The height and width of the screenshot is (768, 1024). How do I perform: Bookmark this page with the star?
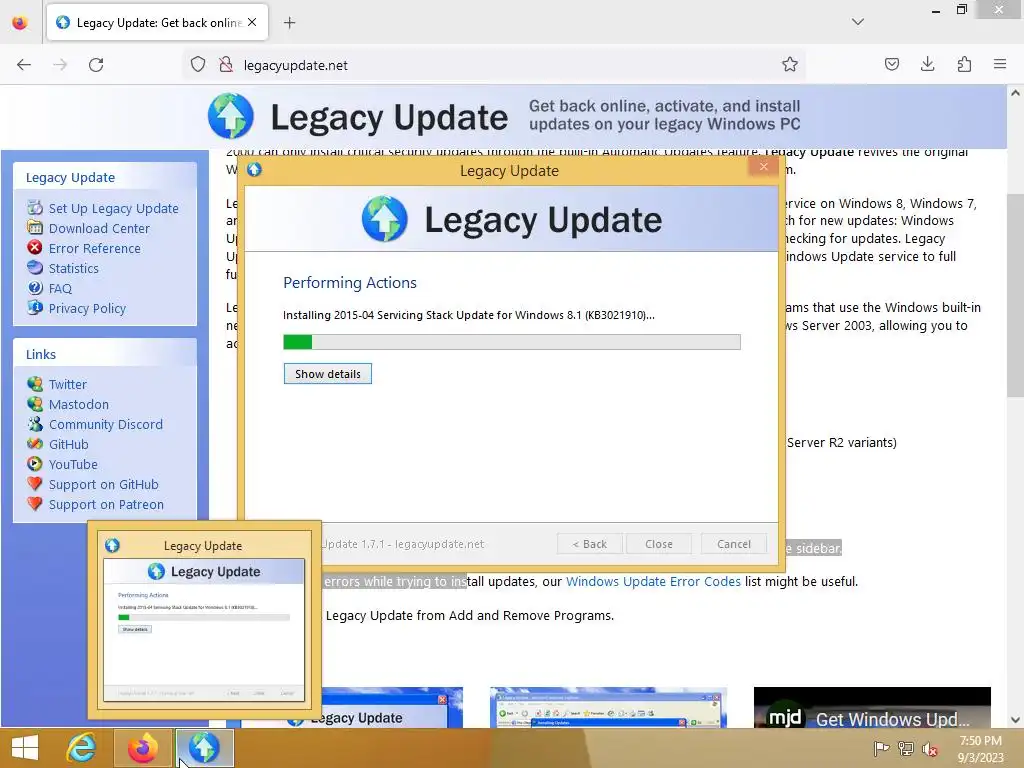(790, 64)
